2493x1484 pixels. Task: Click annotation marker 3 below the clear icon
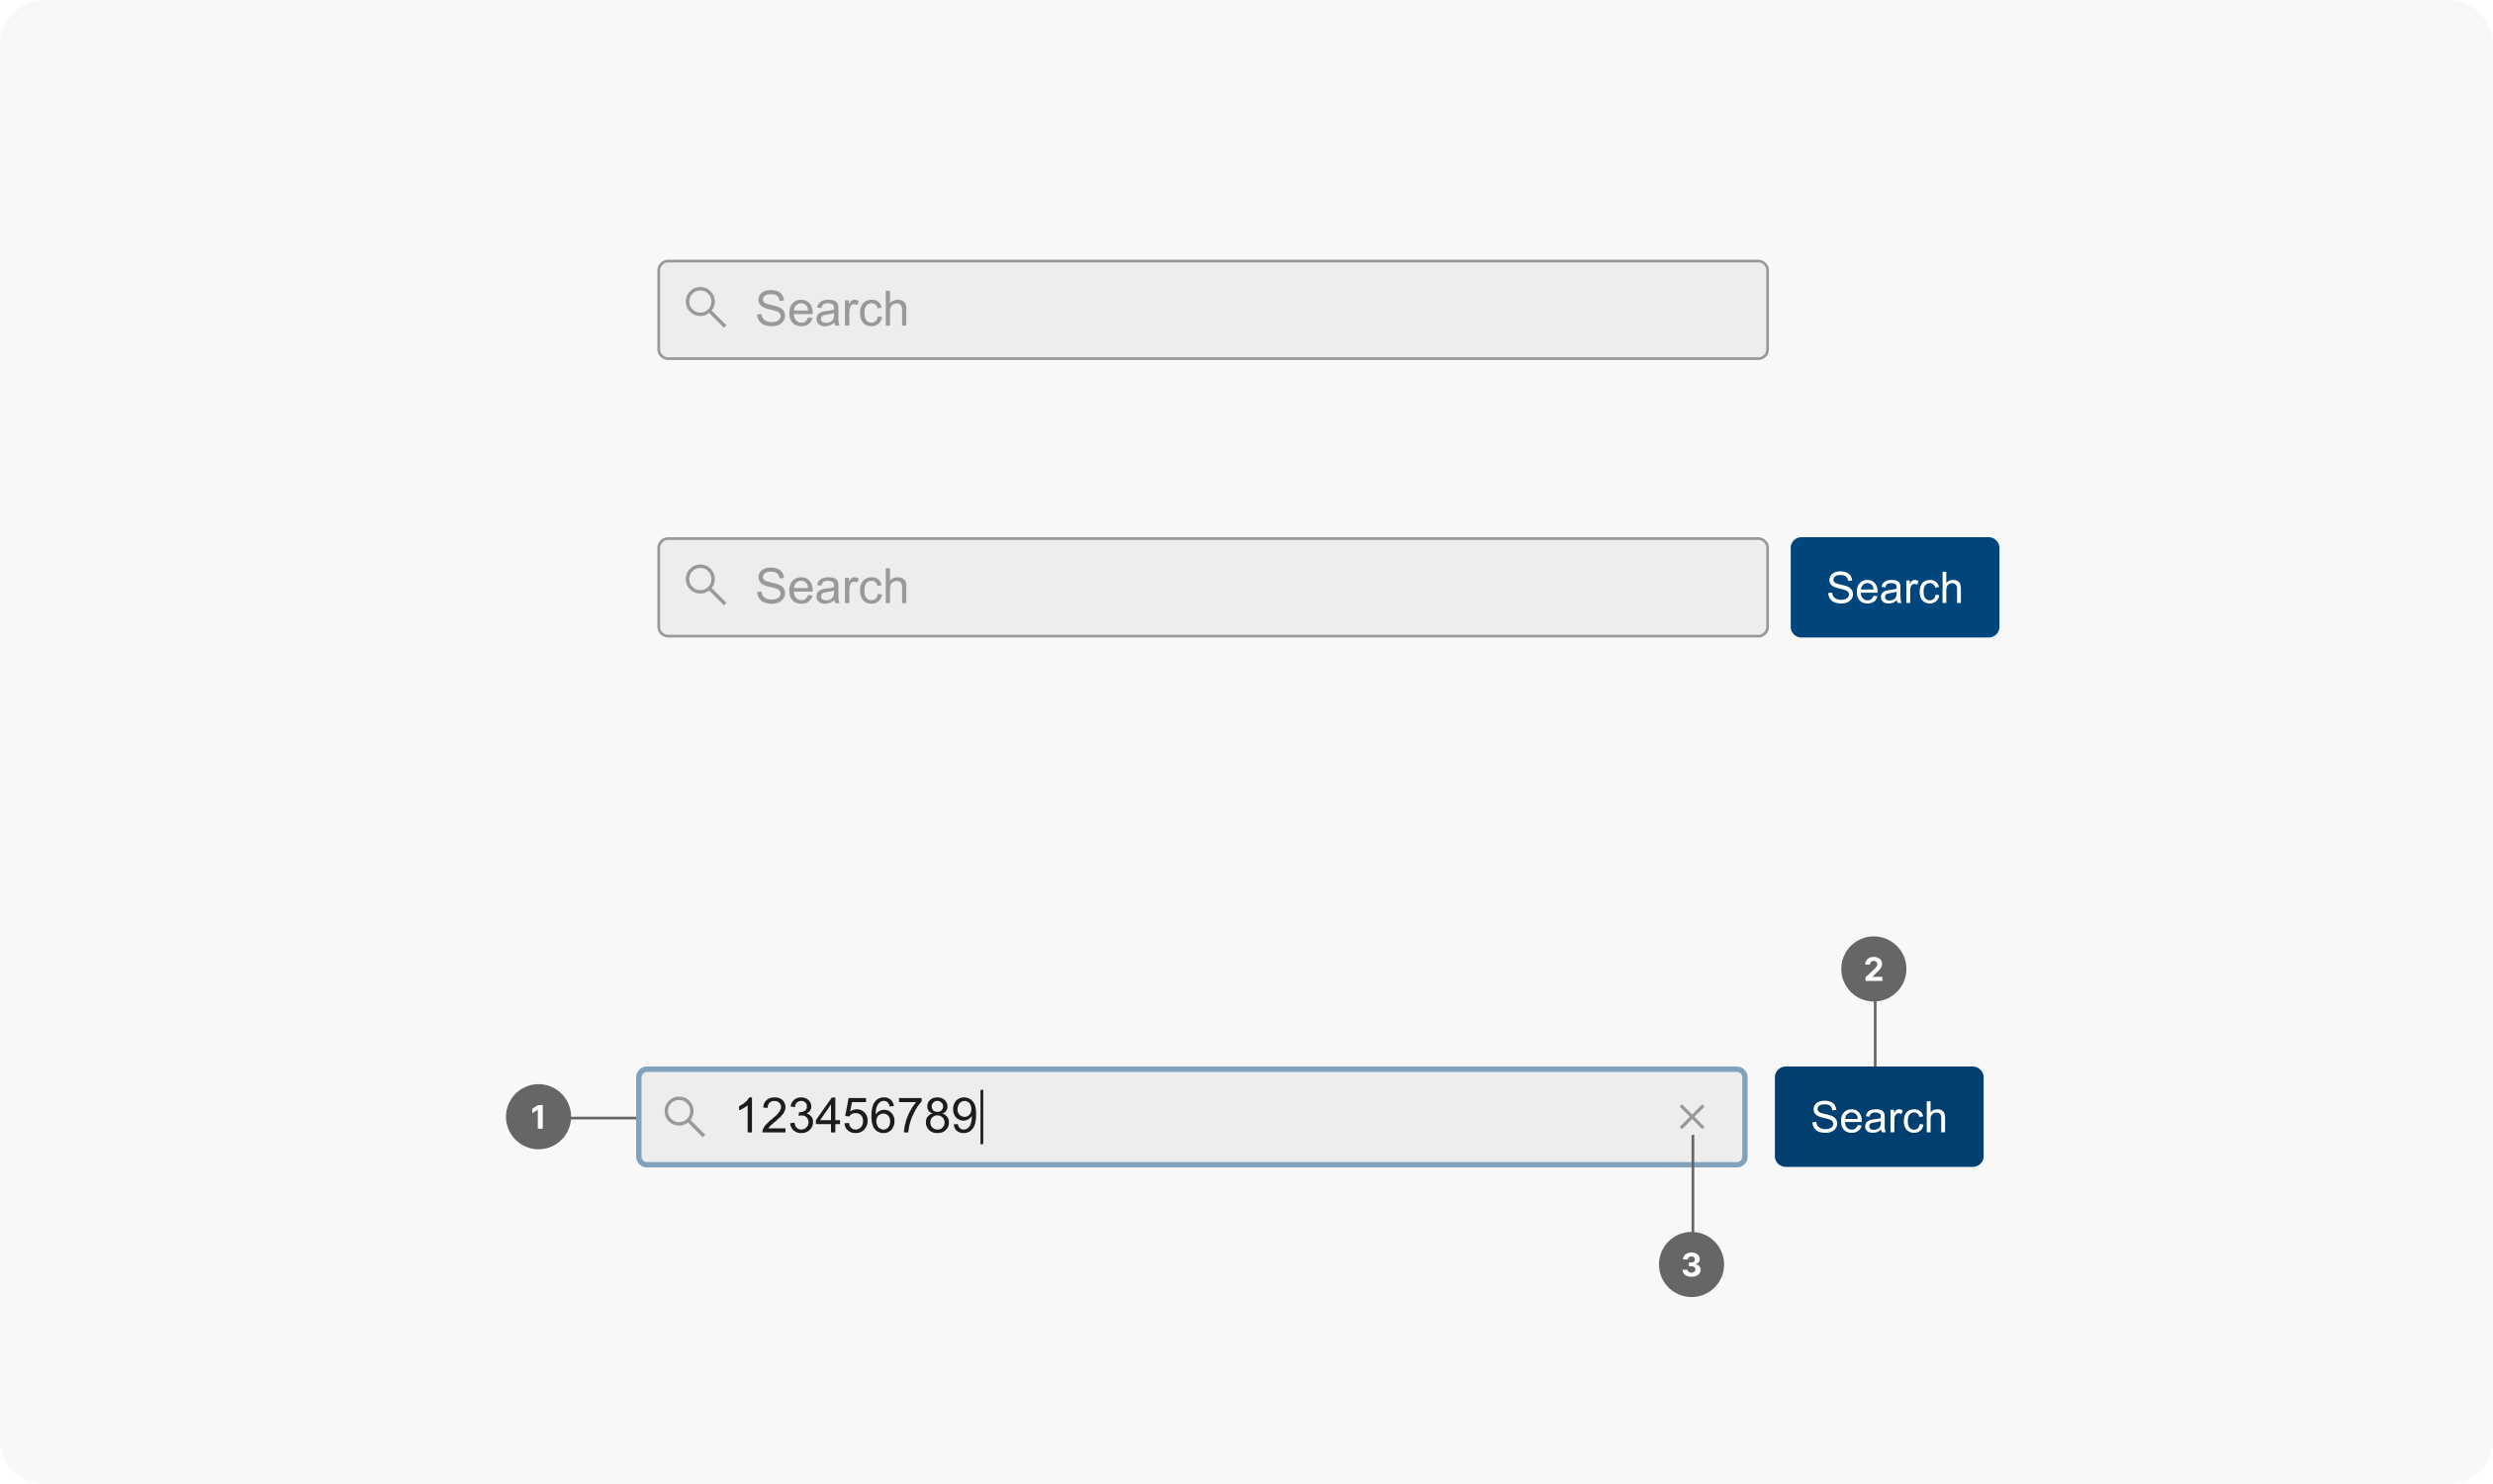[1692, 1264]
